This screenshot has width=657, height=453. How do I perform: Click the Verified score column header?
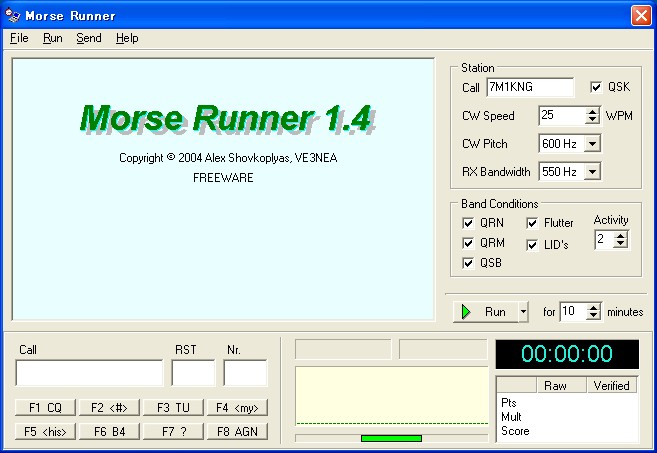point(611,386)
